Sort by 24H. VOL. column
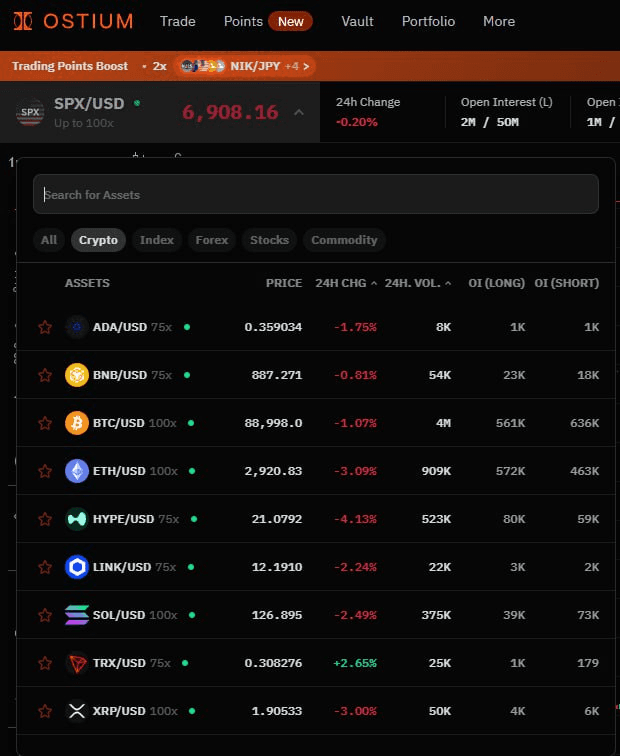Screen dimensions: 620x756 pyautogui.click(x=417, y=283)
